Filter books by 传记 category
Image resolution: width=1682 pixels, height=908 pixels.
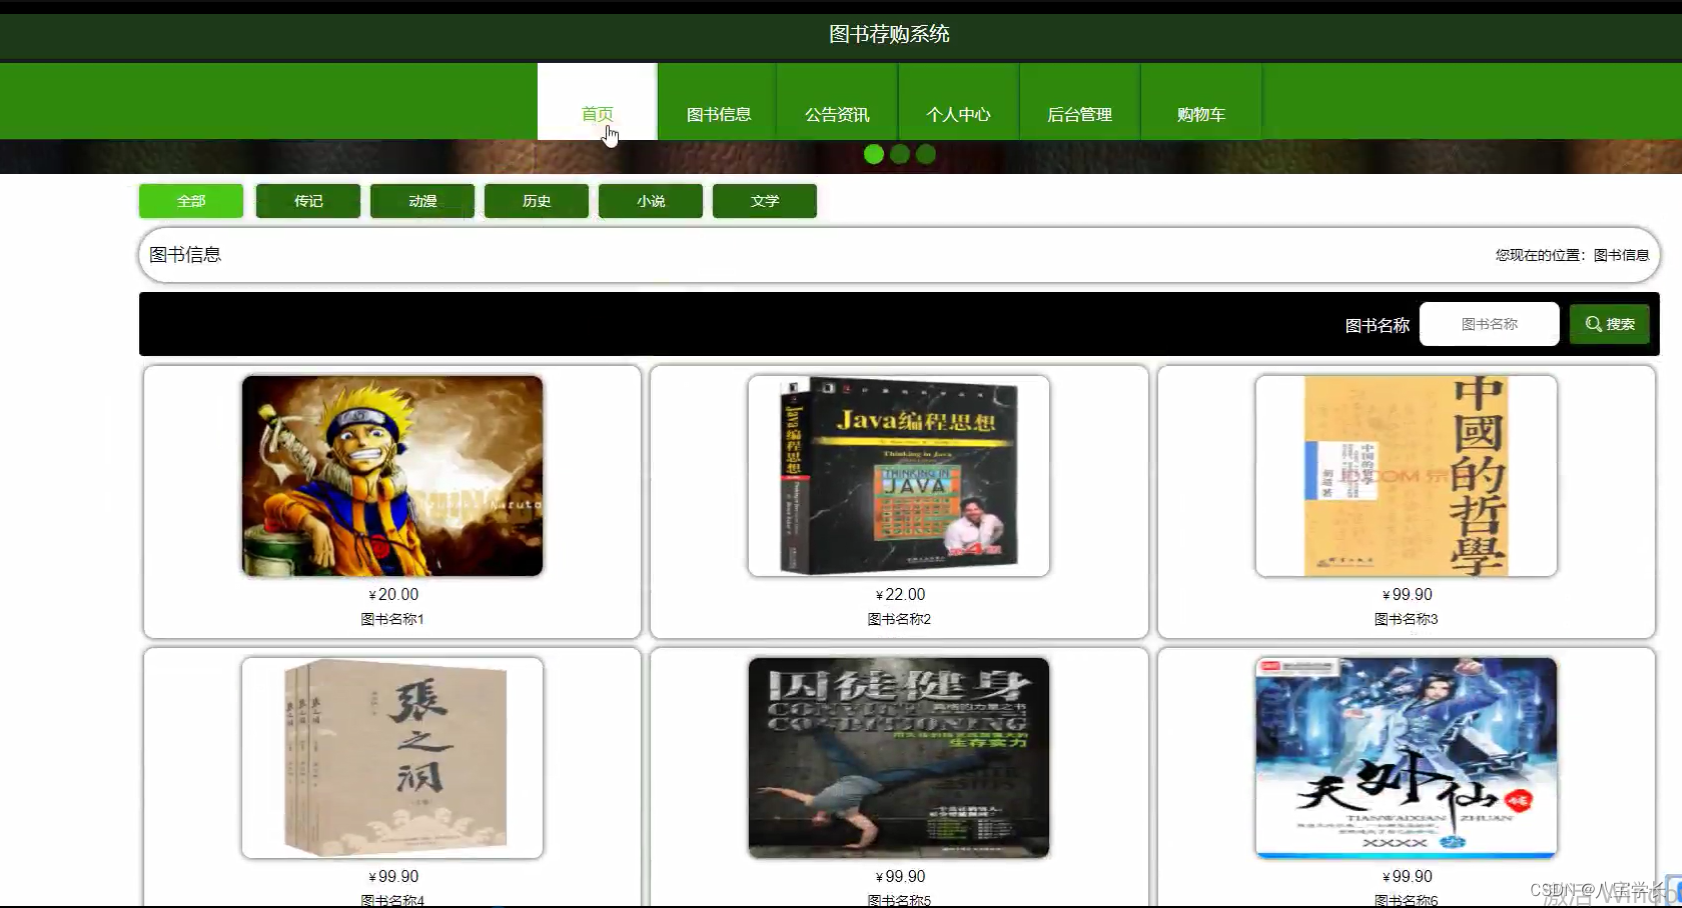(308, 201)
